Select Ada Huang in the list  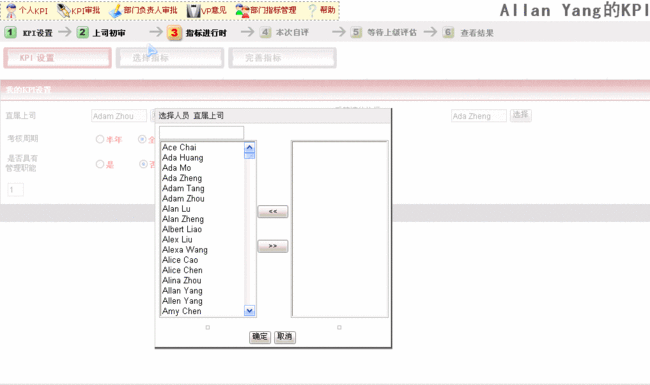point(182,157)
